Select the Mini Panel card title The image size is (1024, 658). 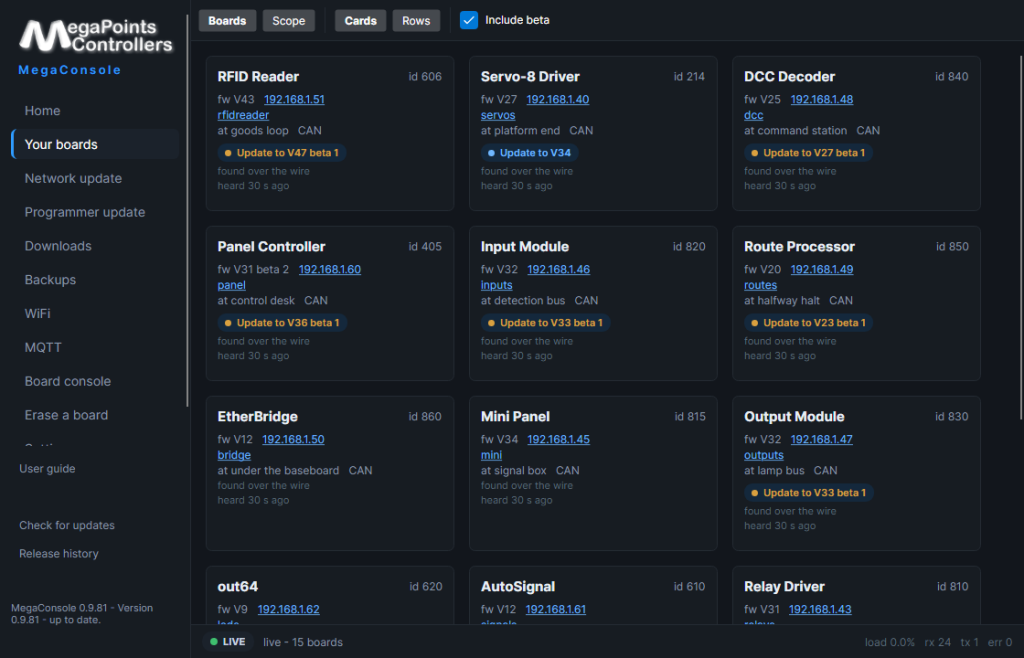point(515,416)
